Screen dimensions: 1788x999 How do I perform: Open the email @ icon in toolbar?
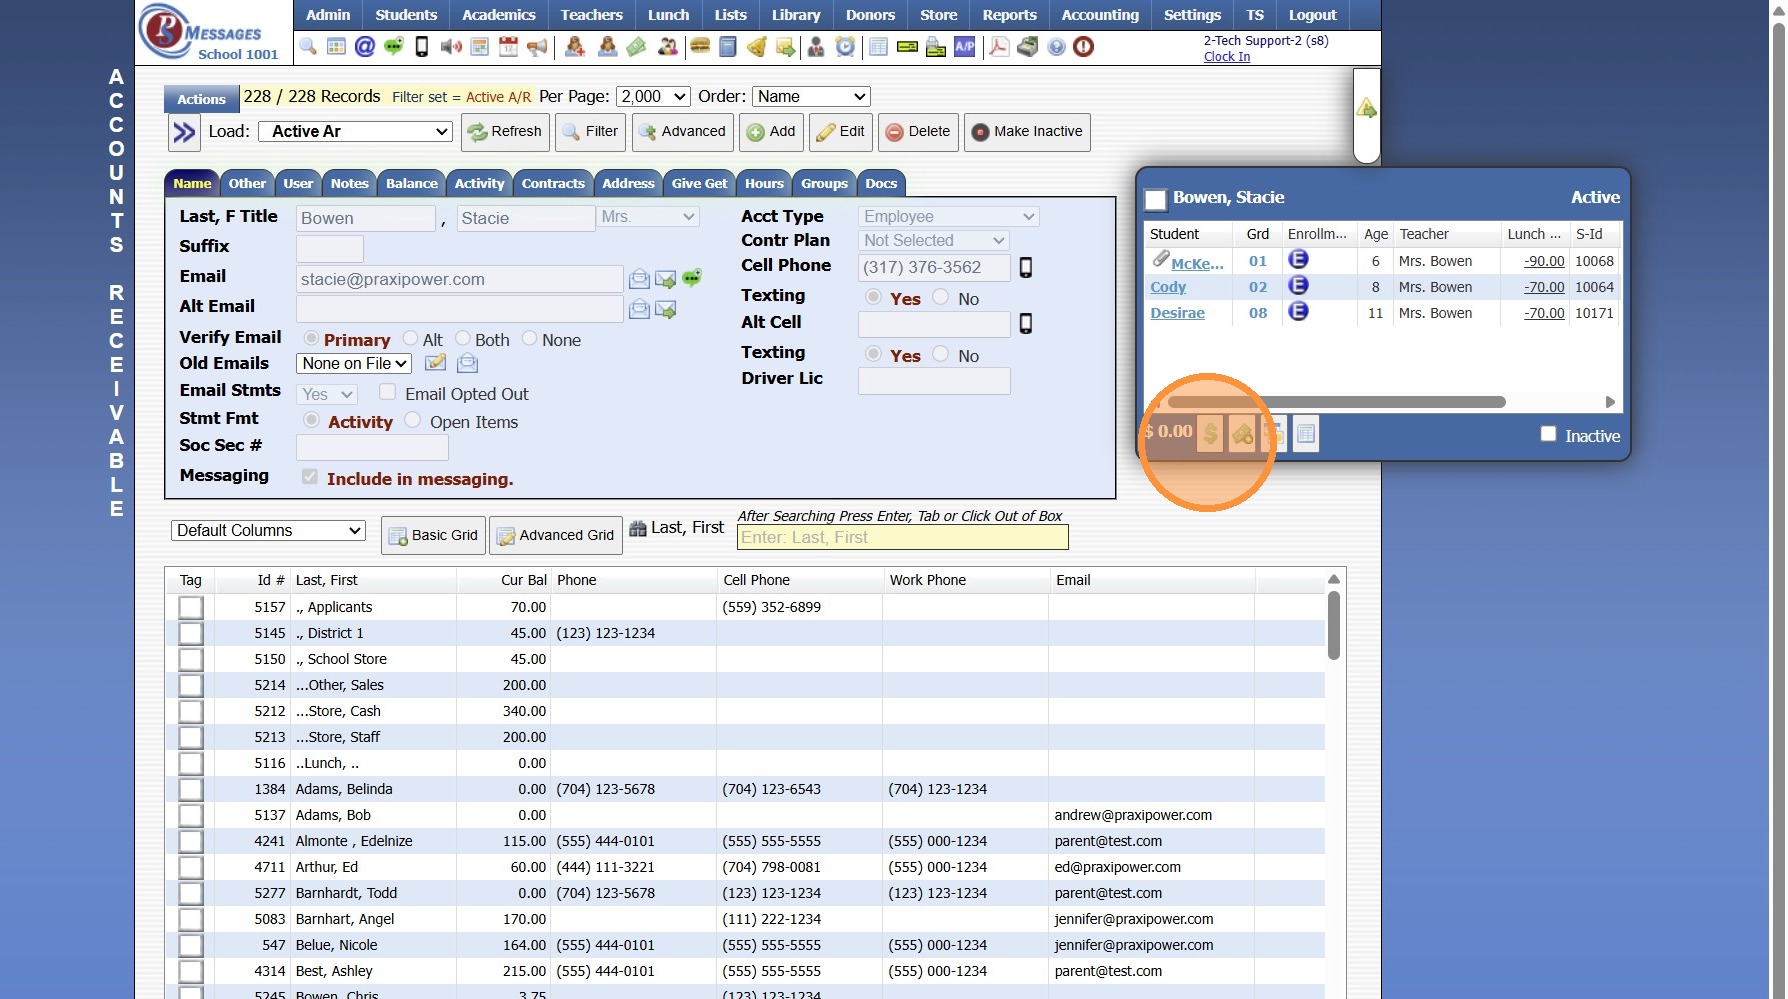point(365,47)
